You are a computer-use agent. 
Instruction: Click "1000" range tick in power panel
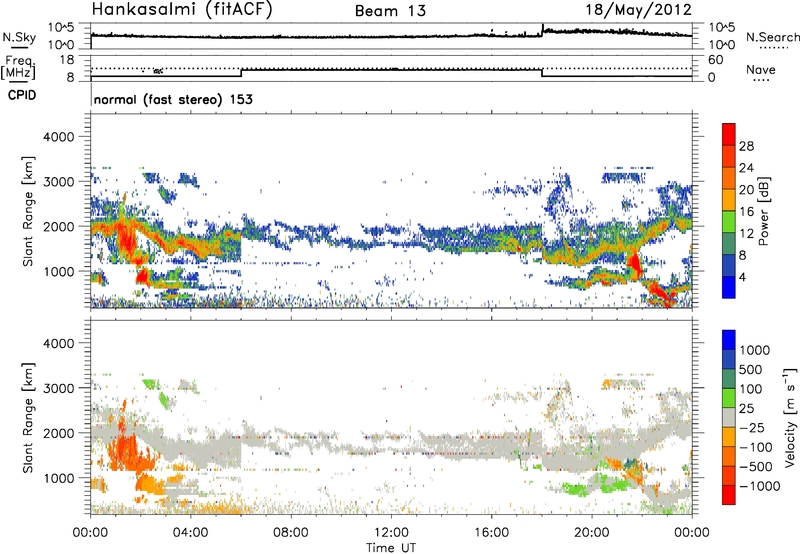pyautogui.click(x=58, y=271)
